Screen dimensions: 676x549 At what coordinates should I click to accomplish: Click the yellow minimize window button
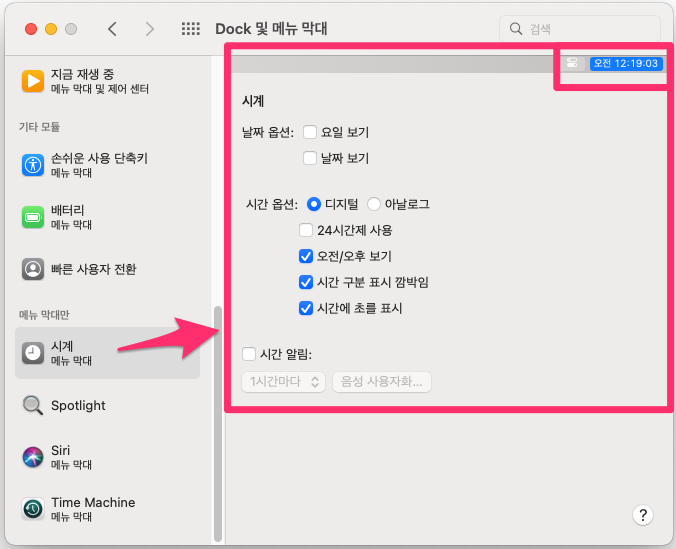(51, 29)
